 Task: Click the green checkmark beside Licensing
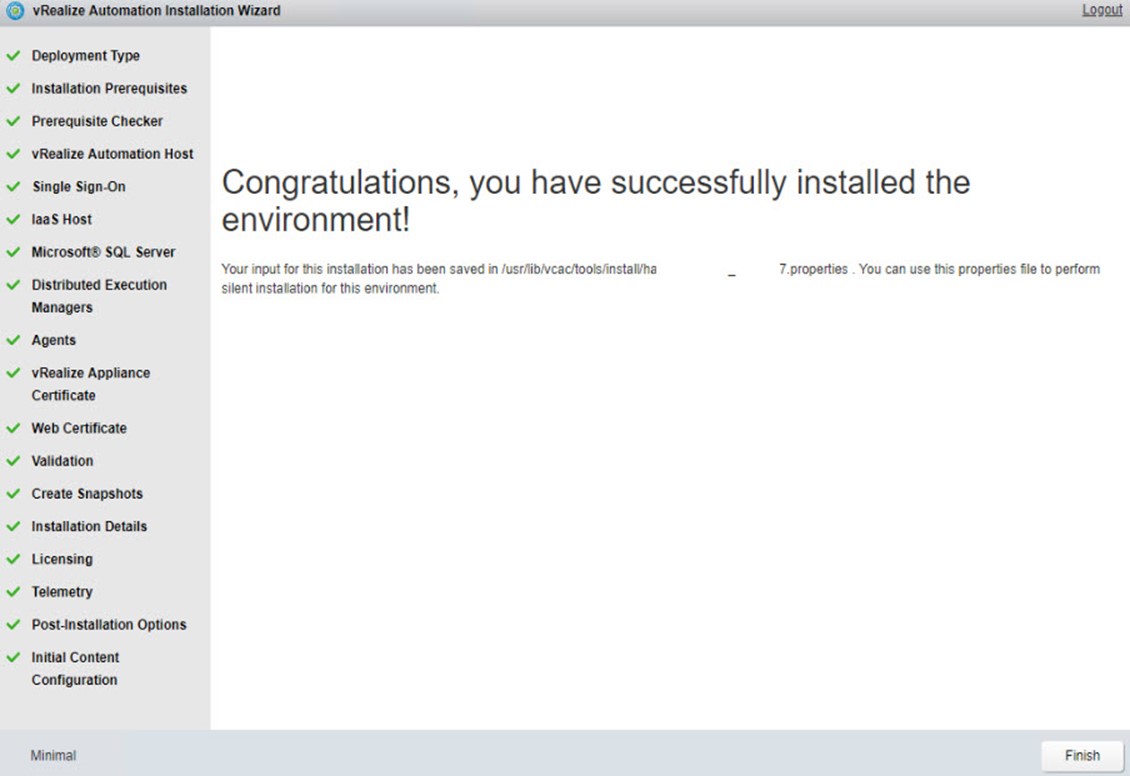[x=13, y=559]
